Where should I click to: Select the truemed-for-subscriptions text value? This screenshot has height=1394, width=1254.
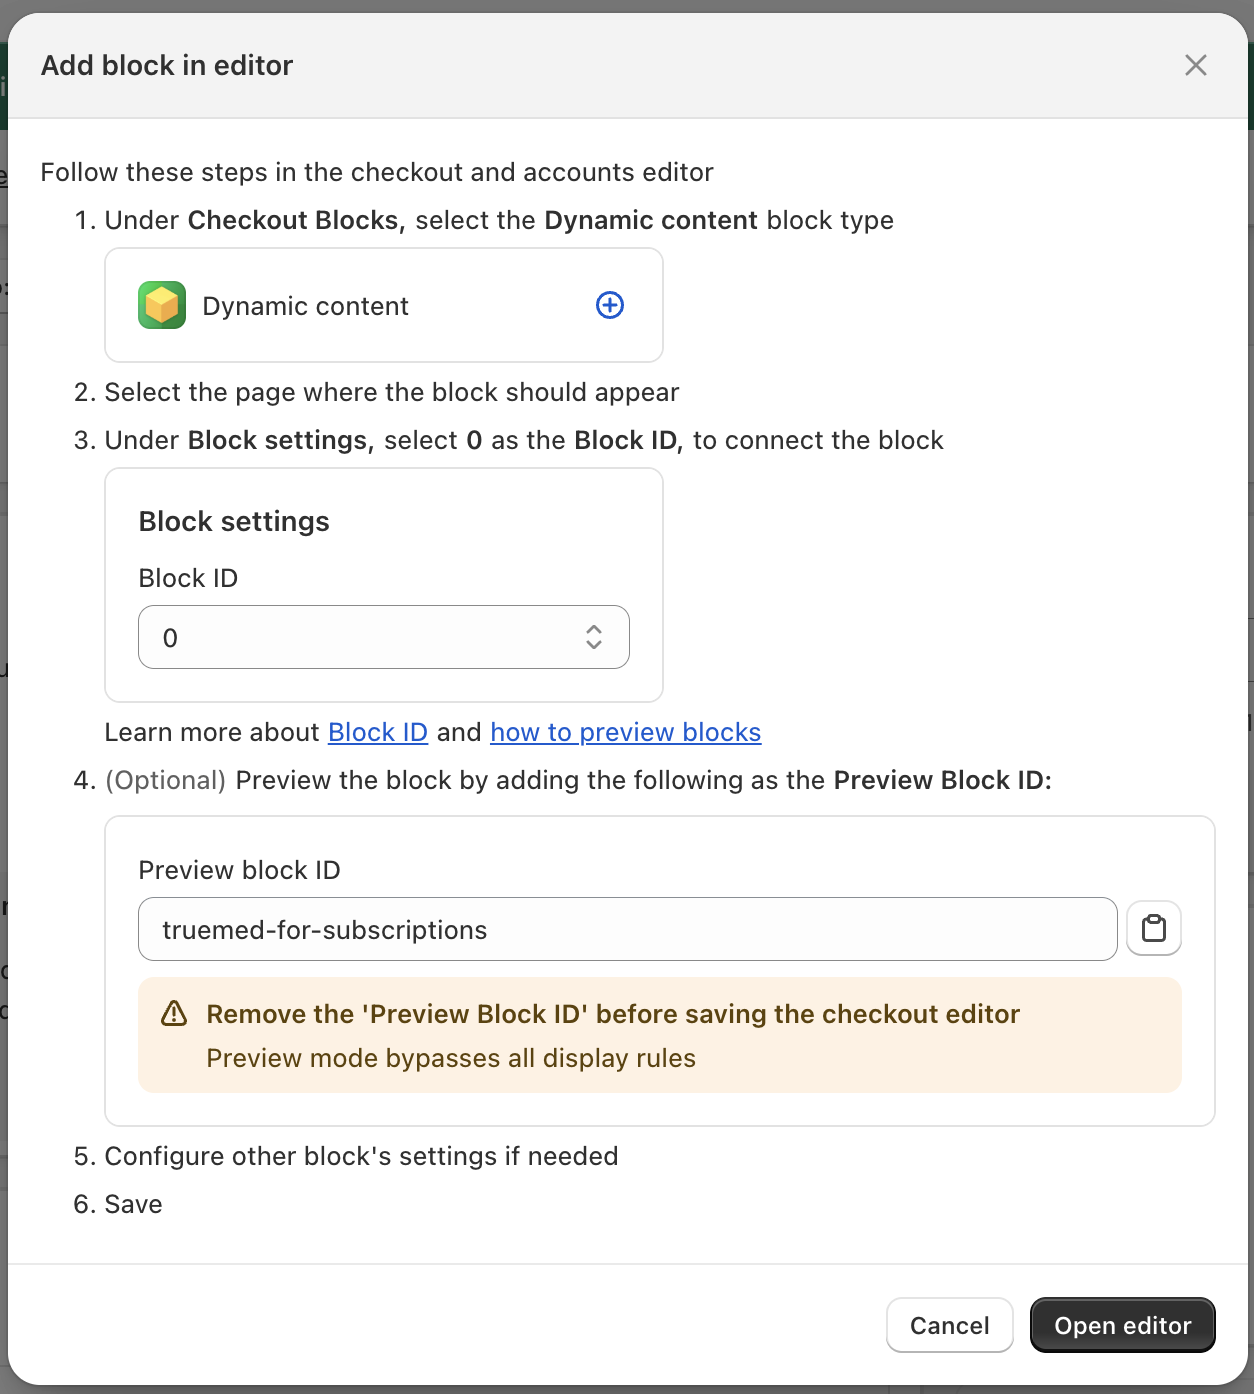(326, 929)
